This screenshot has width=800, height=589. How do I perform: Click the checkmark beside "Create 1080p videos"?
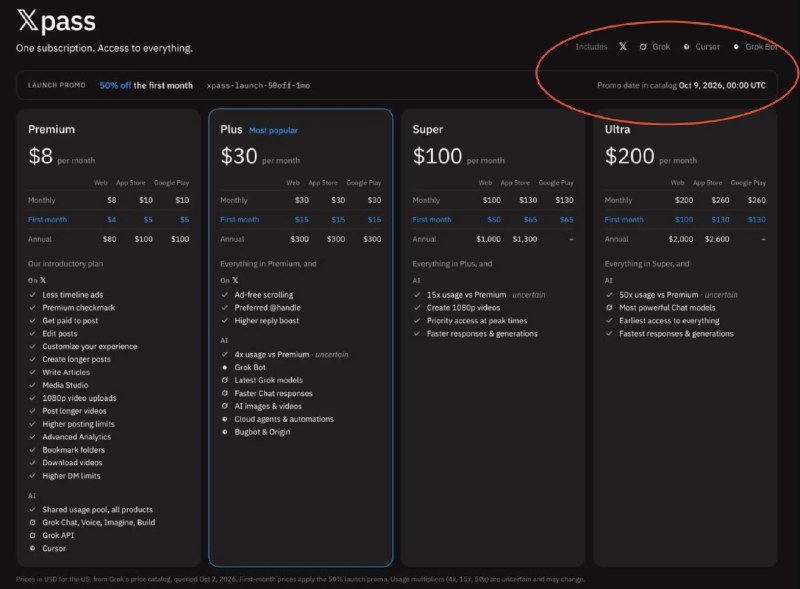417,308
